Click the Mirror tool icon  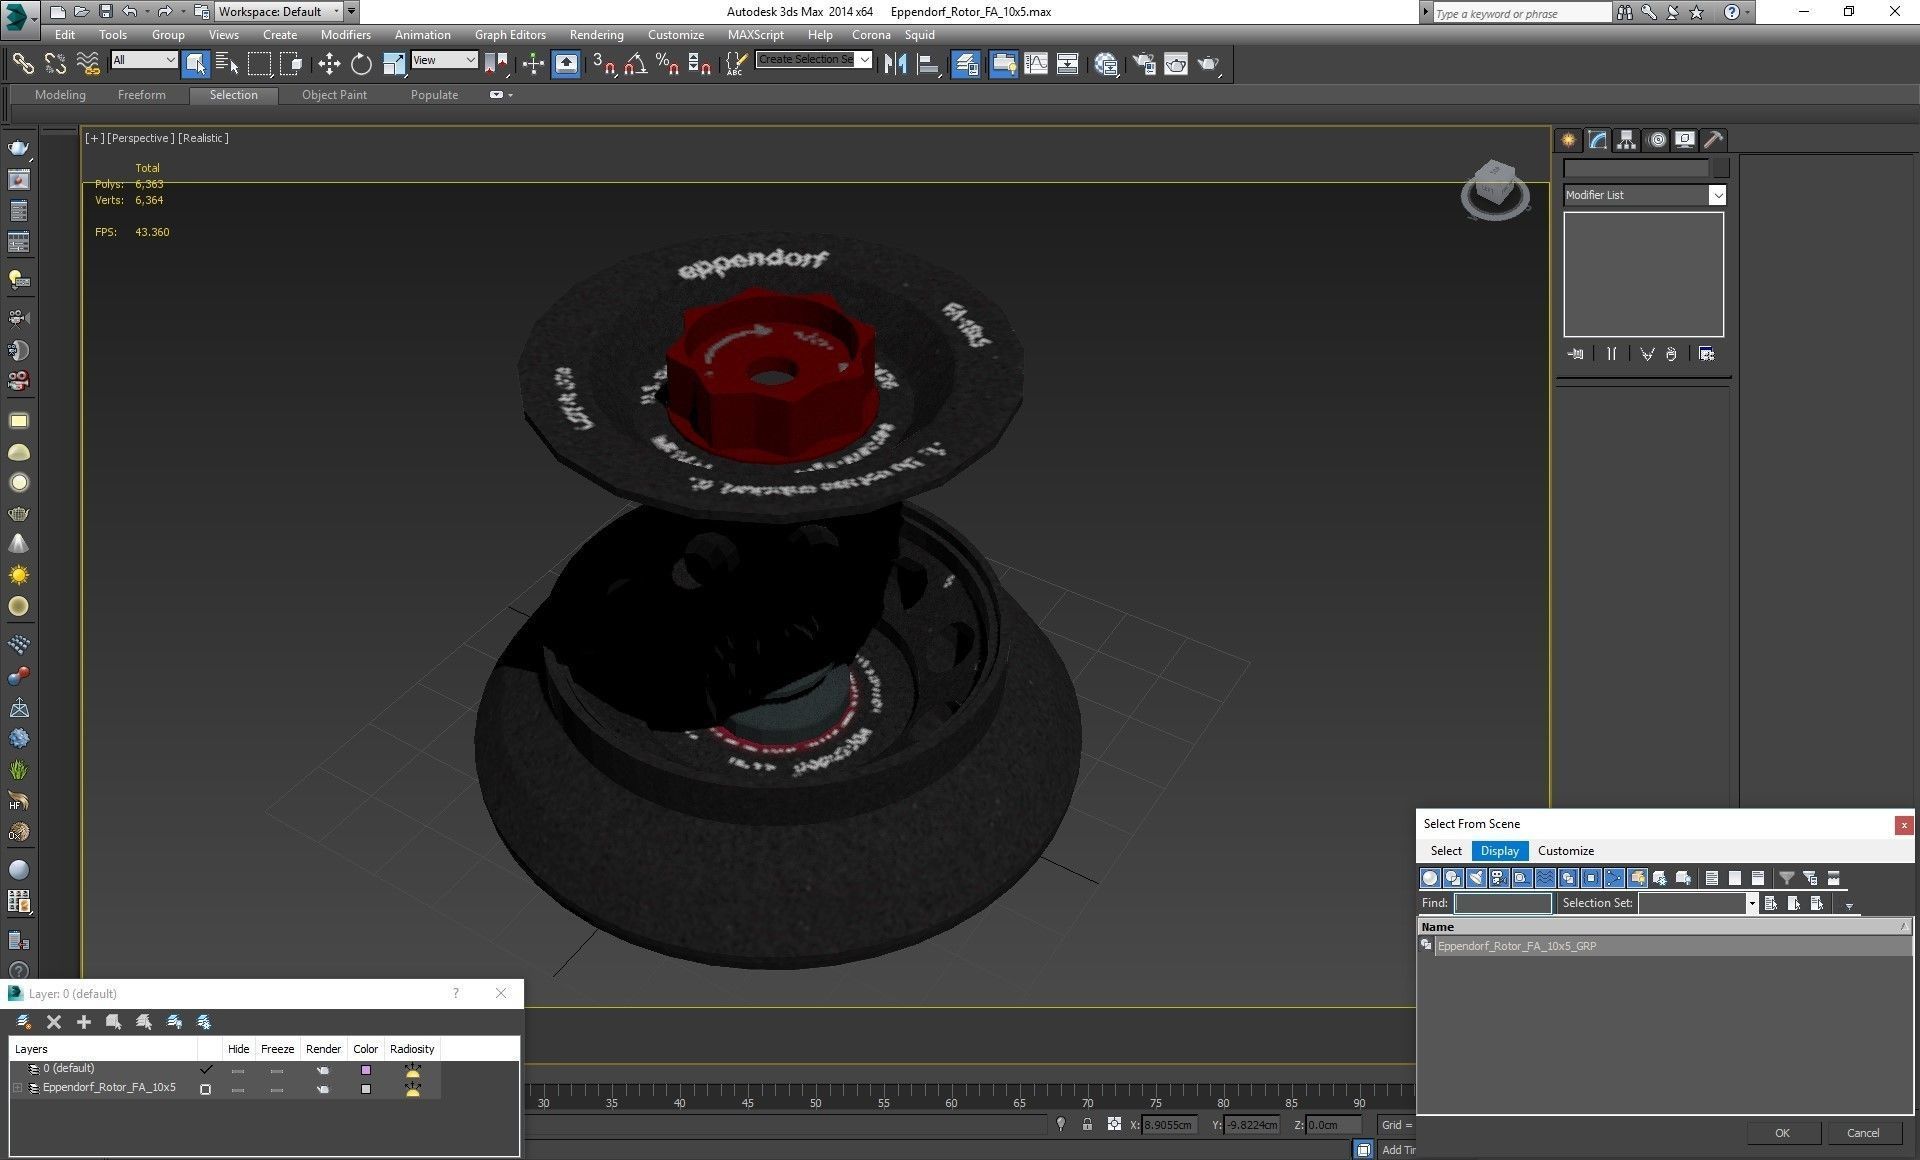(x=895, y=64)
